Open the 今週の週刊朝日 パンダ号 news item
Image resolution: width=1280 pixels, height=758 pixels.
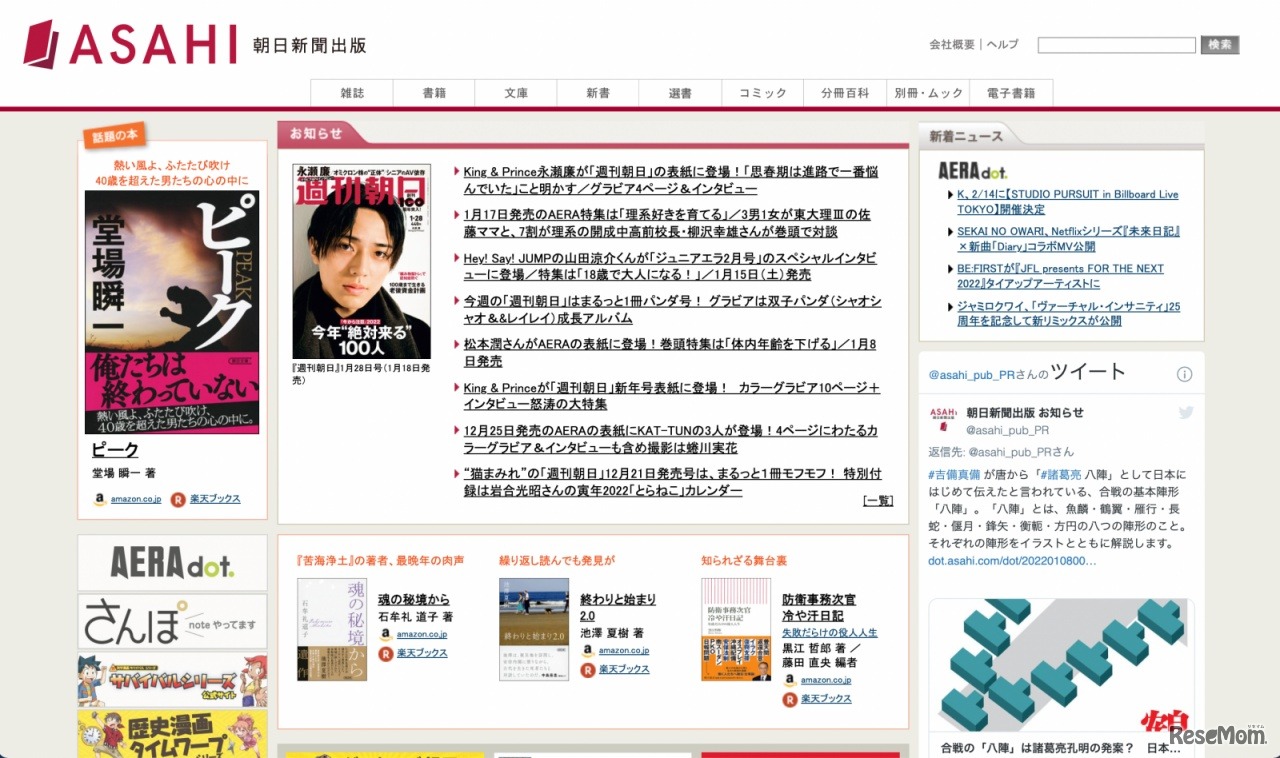[x=672, y=309]
